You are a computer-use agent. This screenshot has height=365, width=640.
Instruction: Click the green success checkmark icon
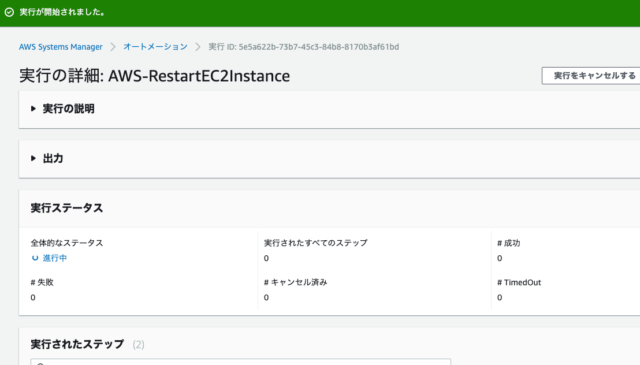[x=9, y=12]
